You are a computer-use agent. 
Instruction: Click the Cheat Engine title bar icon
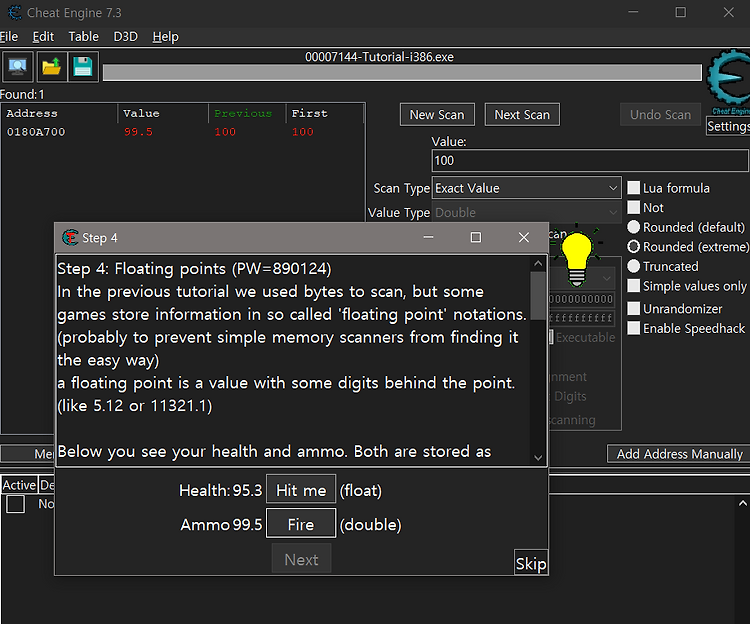point(15,12)
